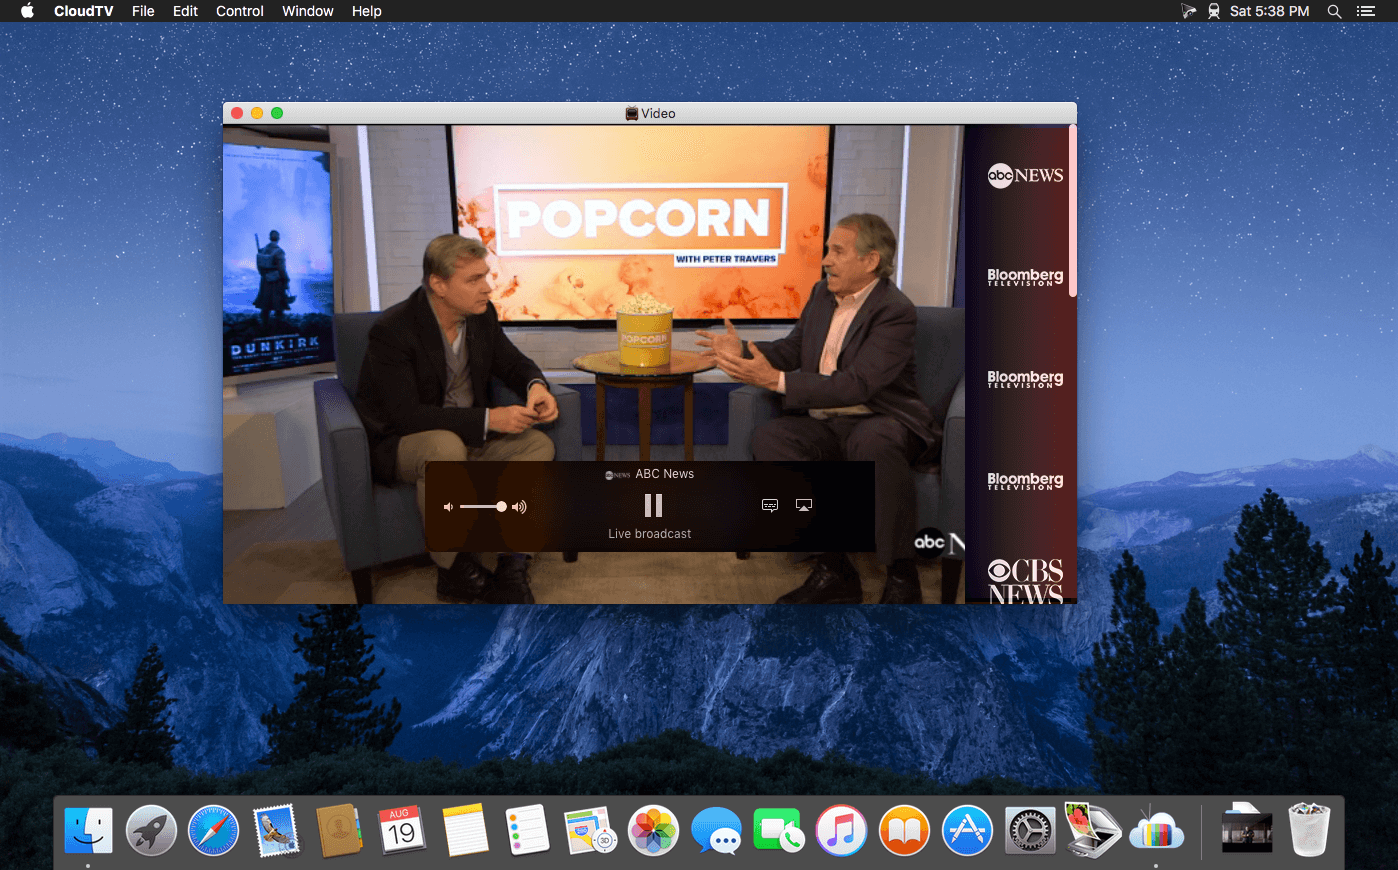Open the minimized window thumbnail in the Dock
The height and width of the screenshot is (870, 1398).
1247,830
